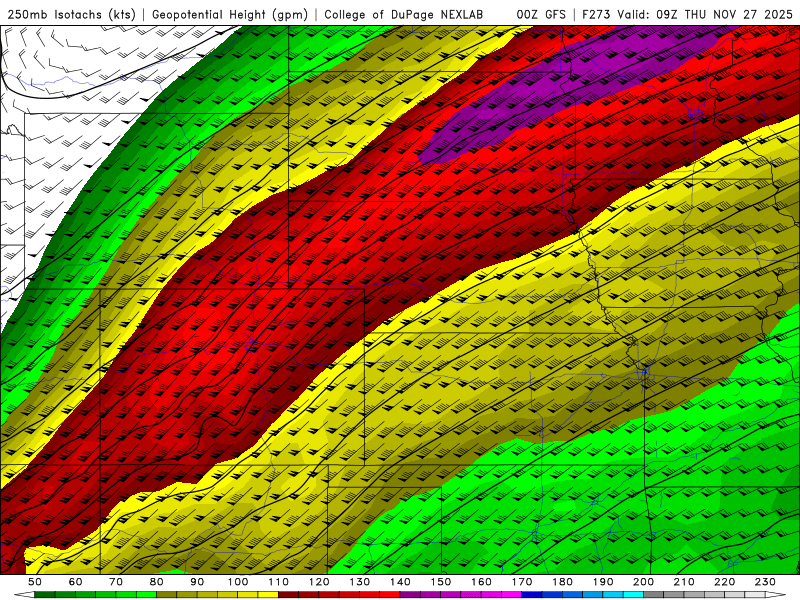Click the 90 label on the color scale
800x600 pixels.
[197, 582]
